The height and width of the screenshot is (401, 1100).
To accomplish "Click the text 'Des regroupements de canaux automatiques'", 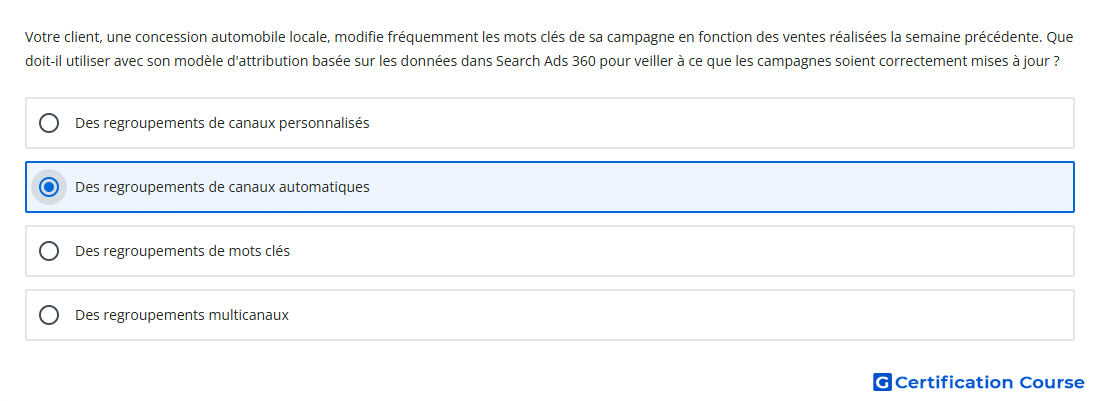I will 222,187.
